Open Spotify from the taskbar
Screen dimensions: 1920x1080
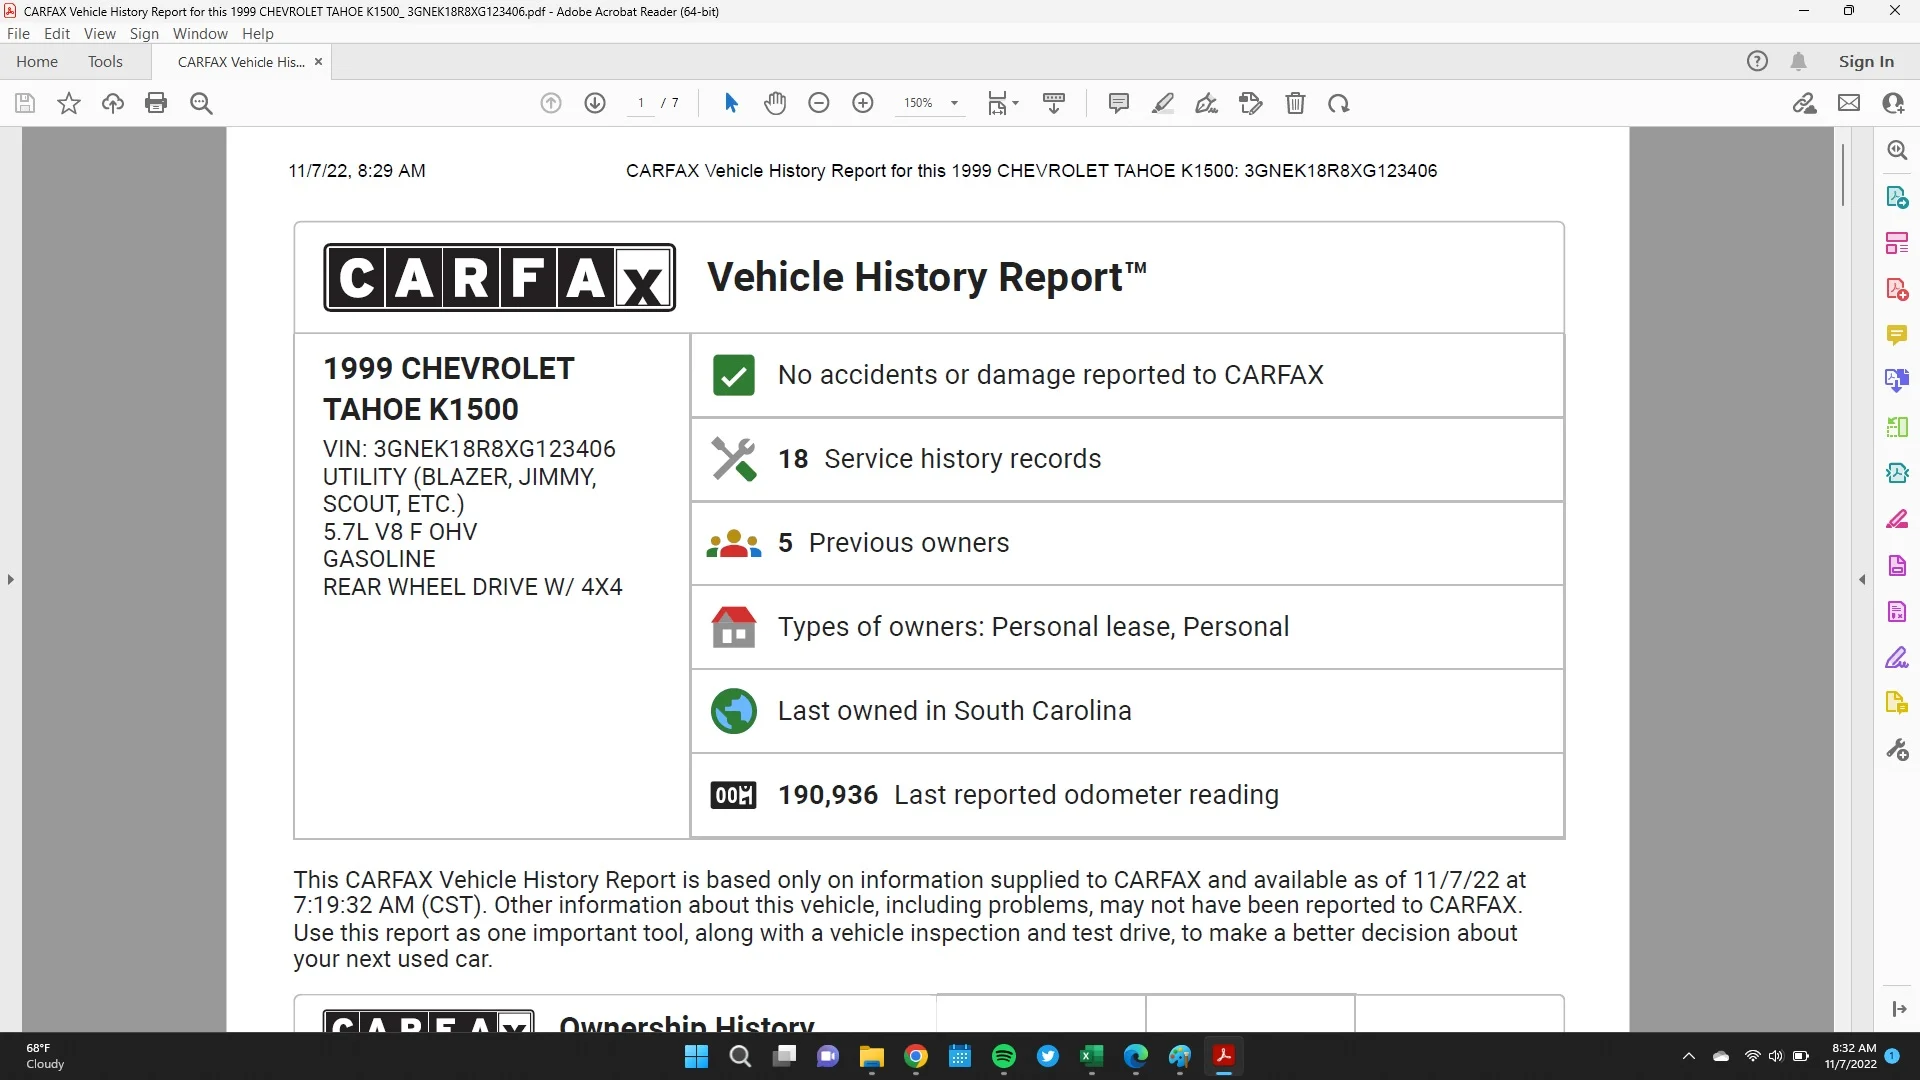coord(1004,1057)
